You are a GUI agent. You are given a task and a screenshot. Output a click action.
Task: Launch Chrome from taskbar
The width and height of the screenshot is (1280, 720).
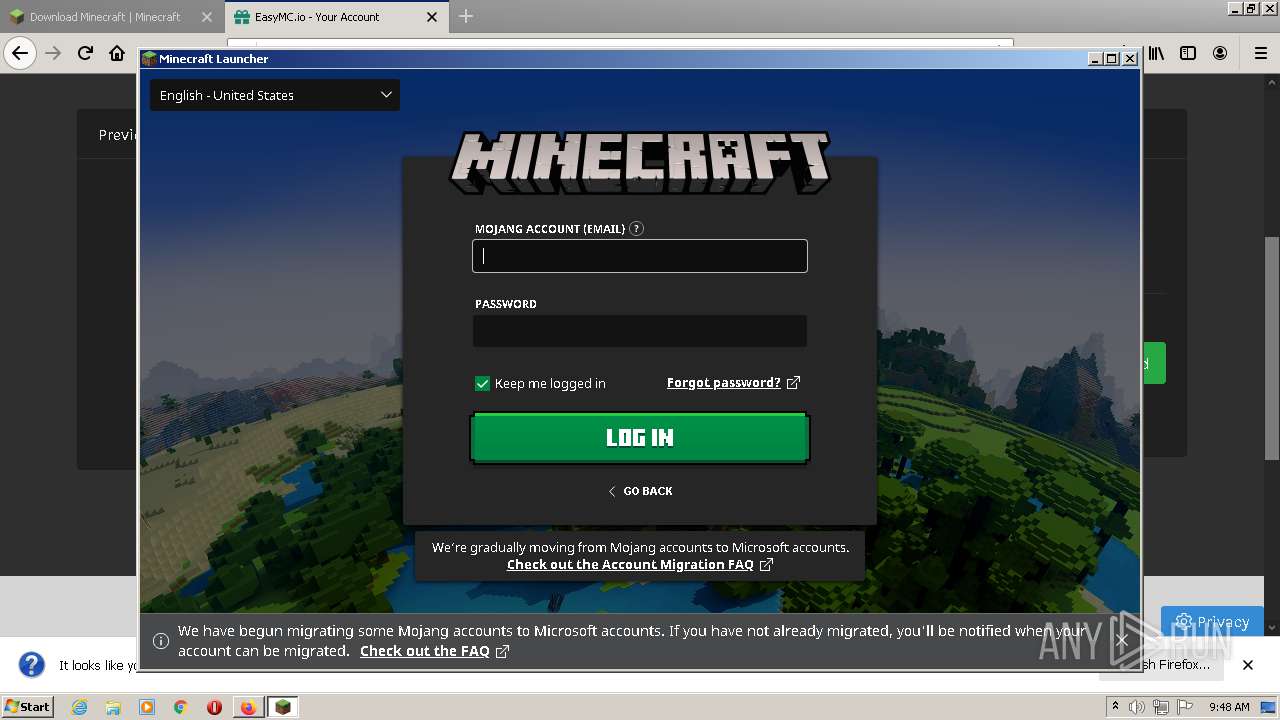(181, 707)
